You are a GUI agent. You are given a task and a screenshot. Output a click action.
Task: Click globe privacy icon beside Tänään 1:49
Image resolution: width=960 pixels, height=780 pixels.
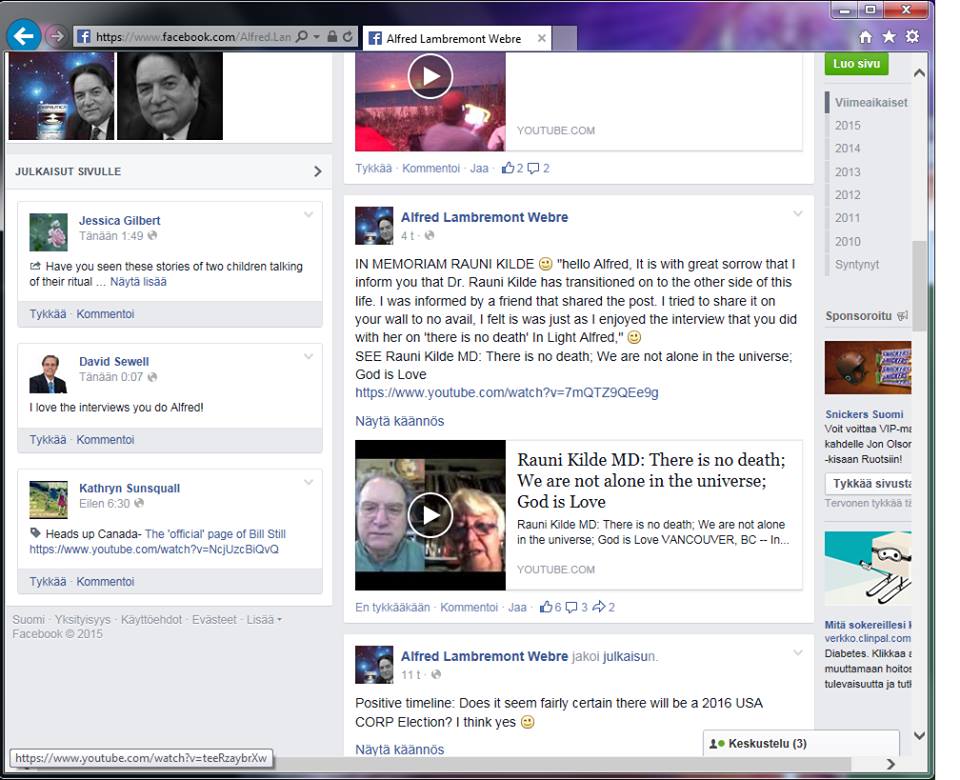click(x=152, y=235)
